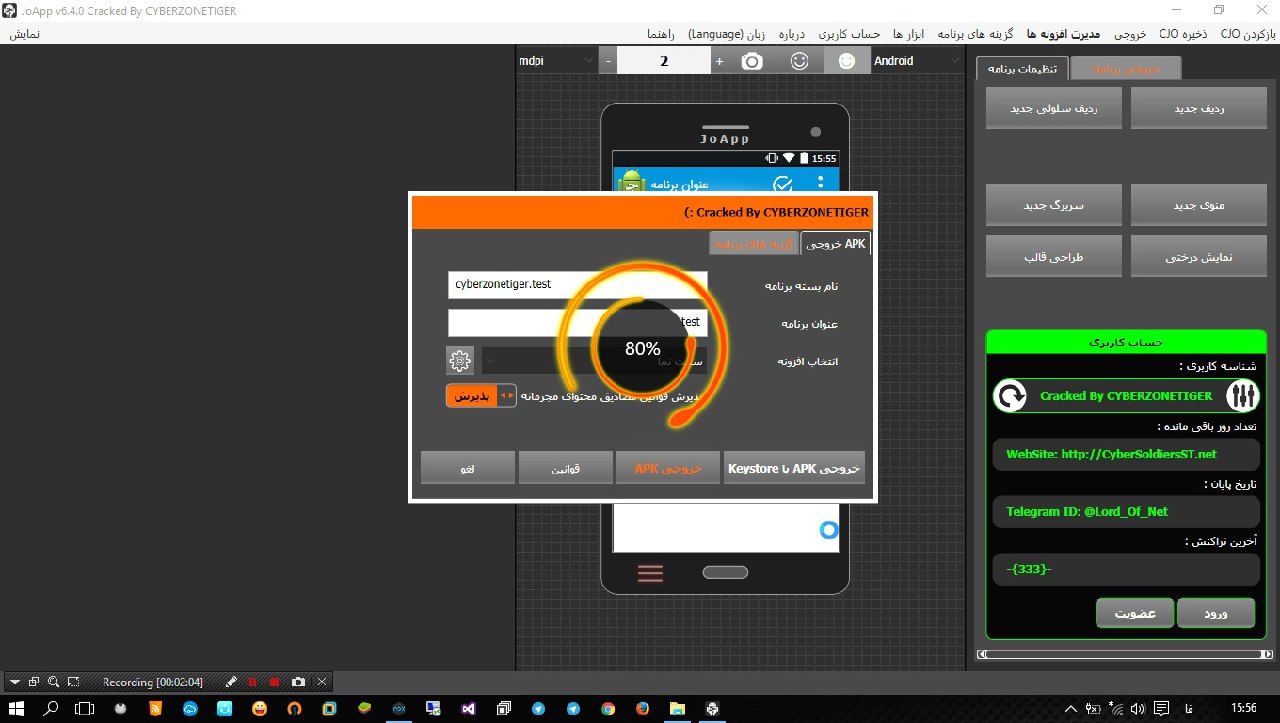Open the Android platform dropdown
This screenshot has width=1280, height=723.
917,61
